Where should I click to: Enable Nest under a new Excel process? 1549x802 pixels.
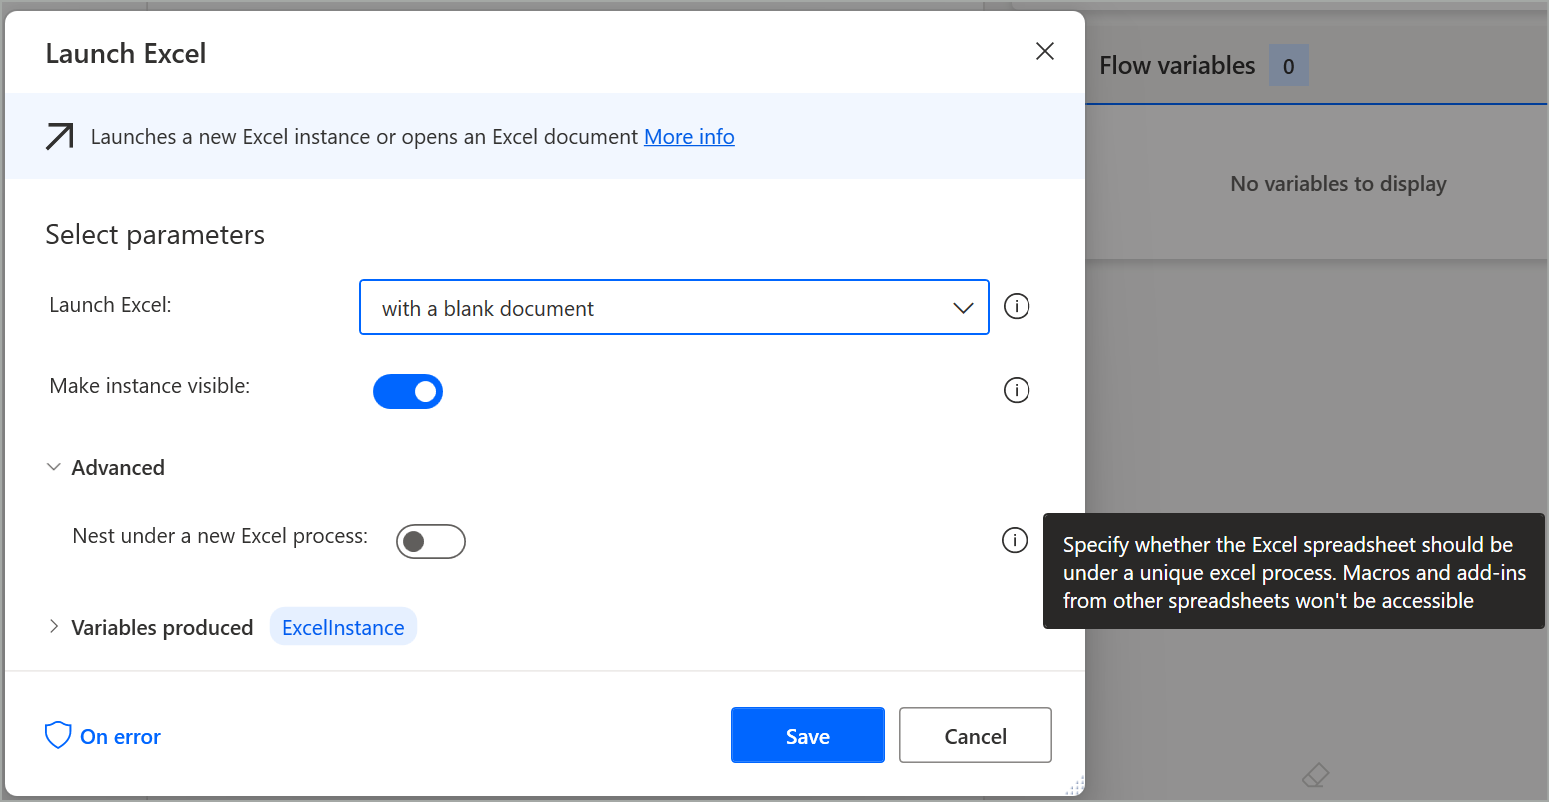click(431, 541)
